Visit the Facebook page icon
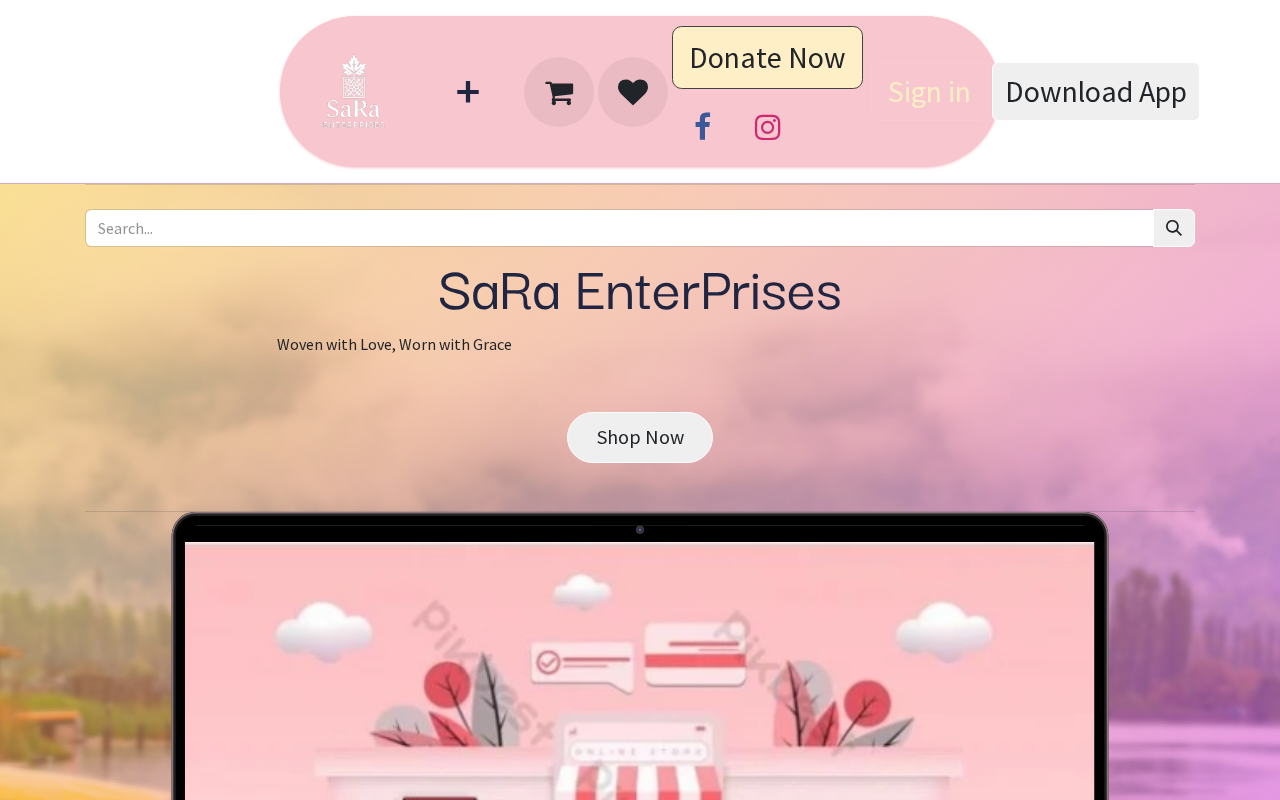Viewport: 1280px width, 800px height. point(702,127)
